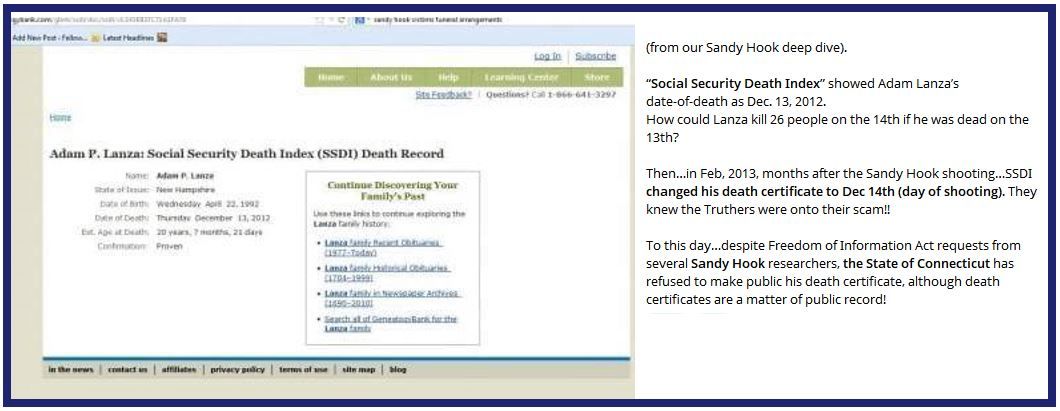This screenshot has width=1060, height=411.
Task: Click 'terms of use' footer link
Action: (303, 370)
